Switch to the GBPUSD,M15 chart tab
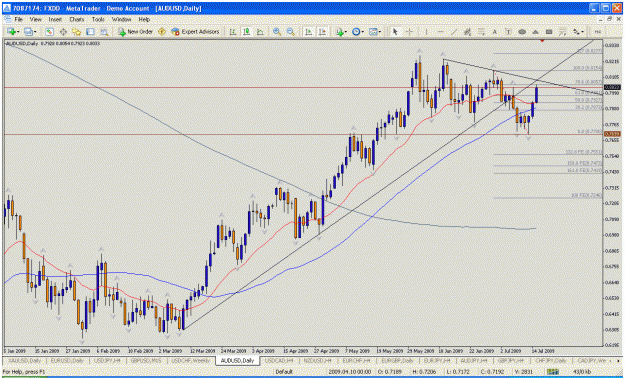 coord(146,360)
